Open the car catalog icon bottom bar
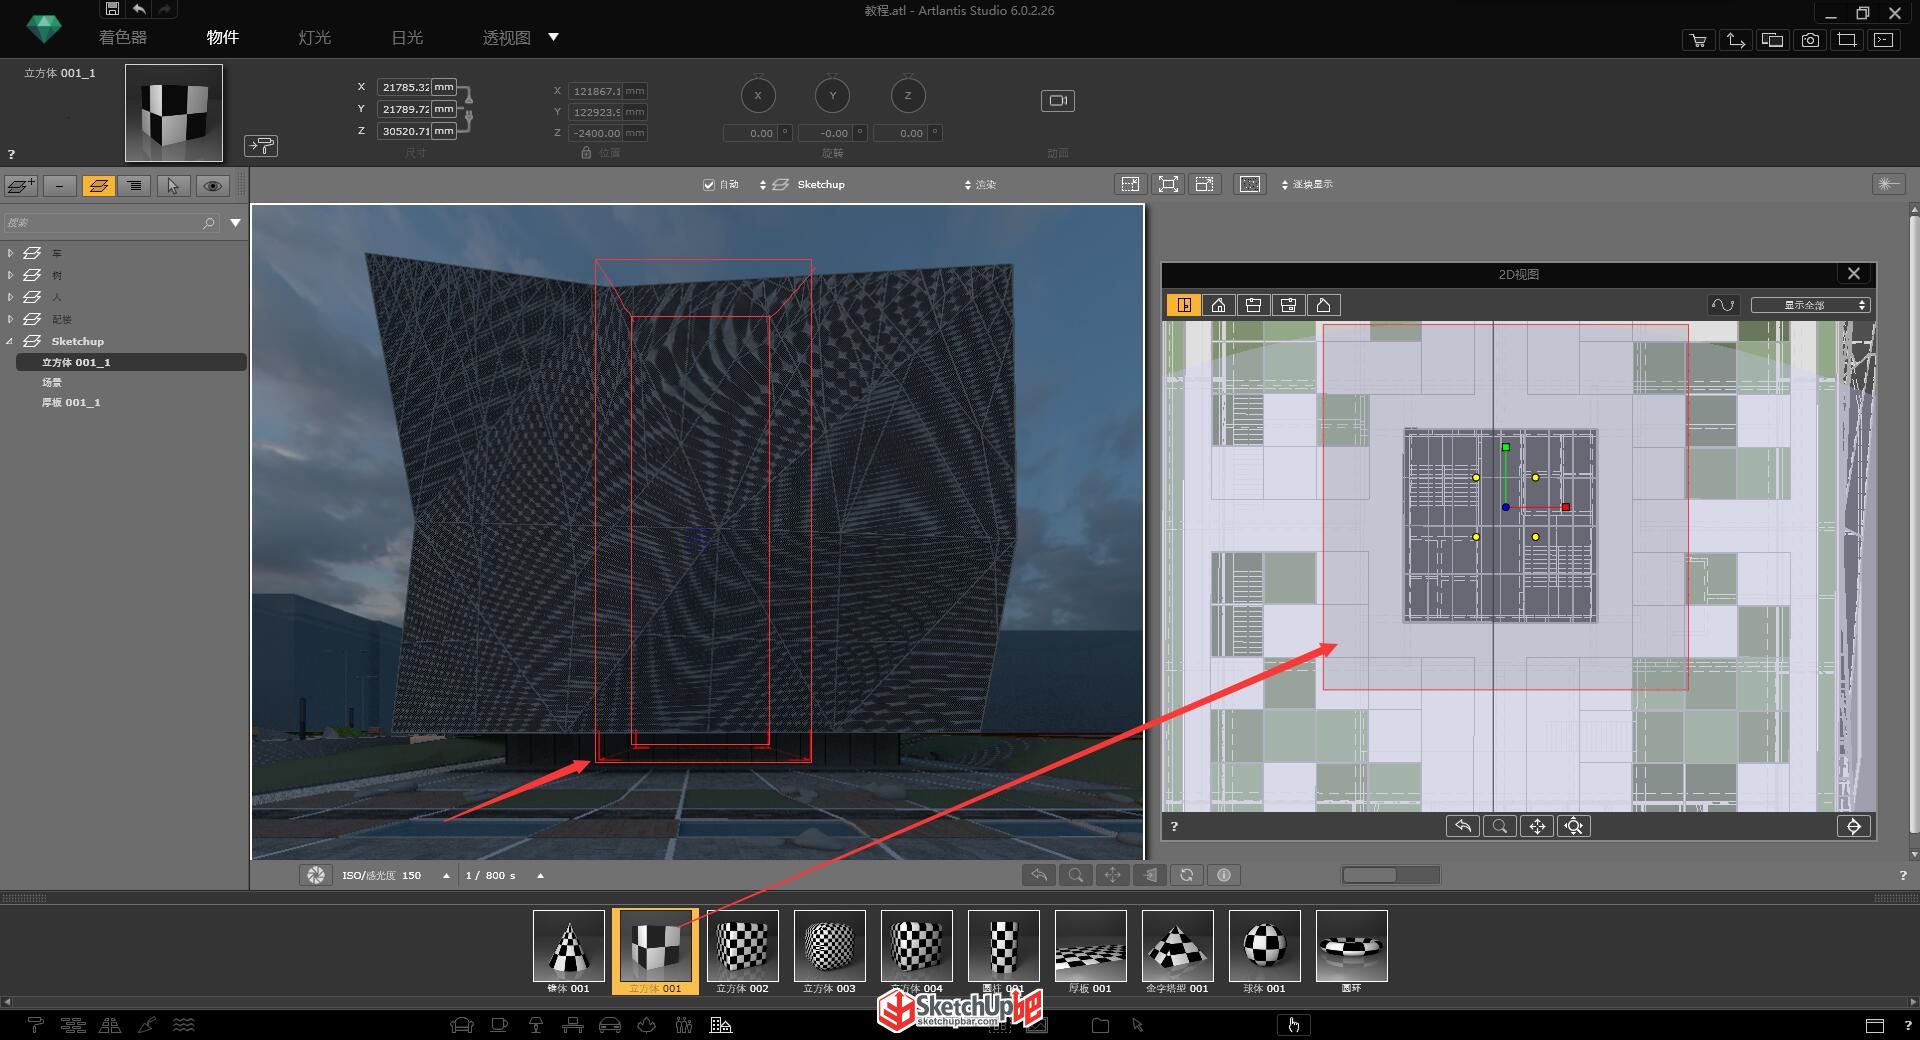The height and width of the screenshot is (1040, 1920). pos(609,1025)
